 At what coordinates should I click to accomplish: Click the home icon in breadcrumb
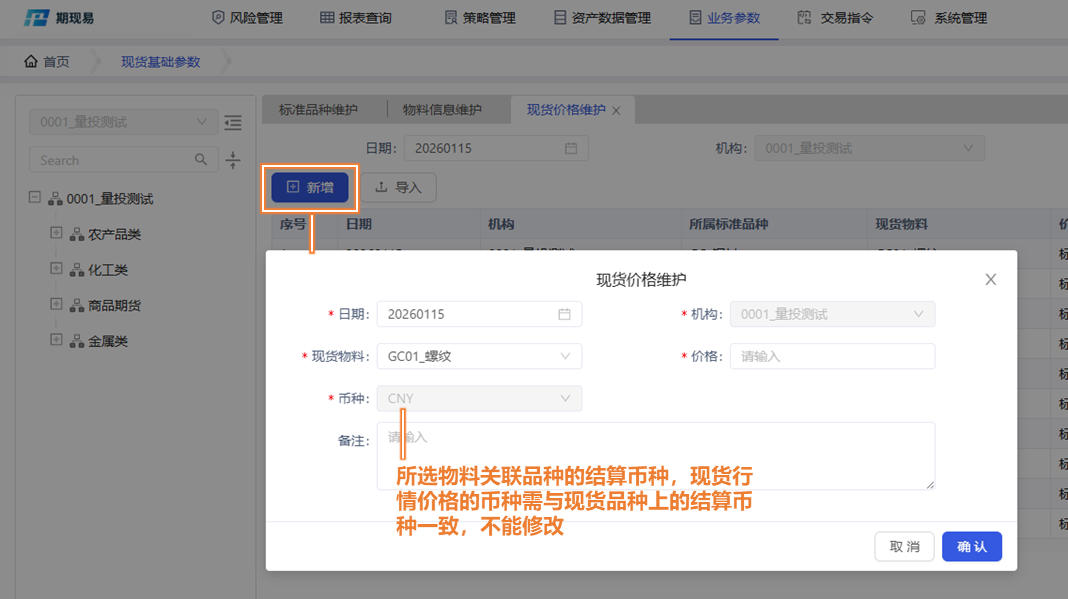click(32, 62)
